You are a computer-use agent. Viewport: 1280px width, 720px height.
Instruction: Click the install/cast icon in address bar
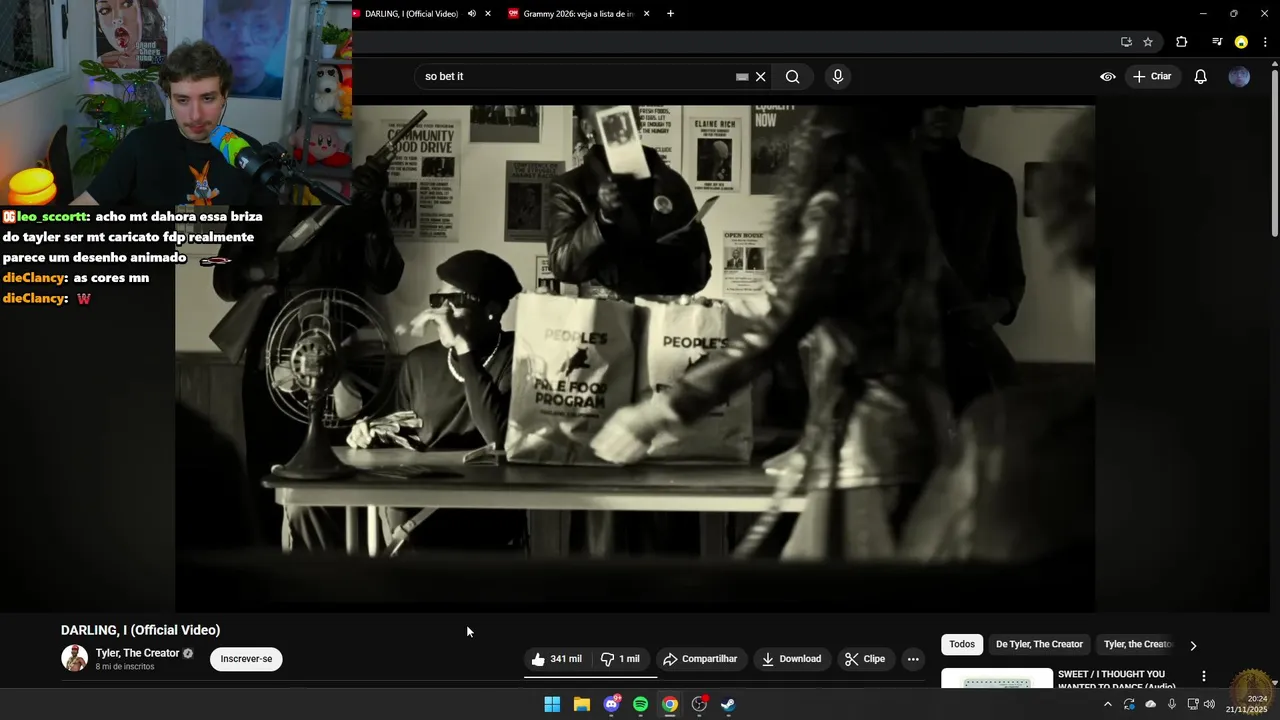pyautogui.click(x=1126, y=42)
